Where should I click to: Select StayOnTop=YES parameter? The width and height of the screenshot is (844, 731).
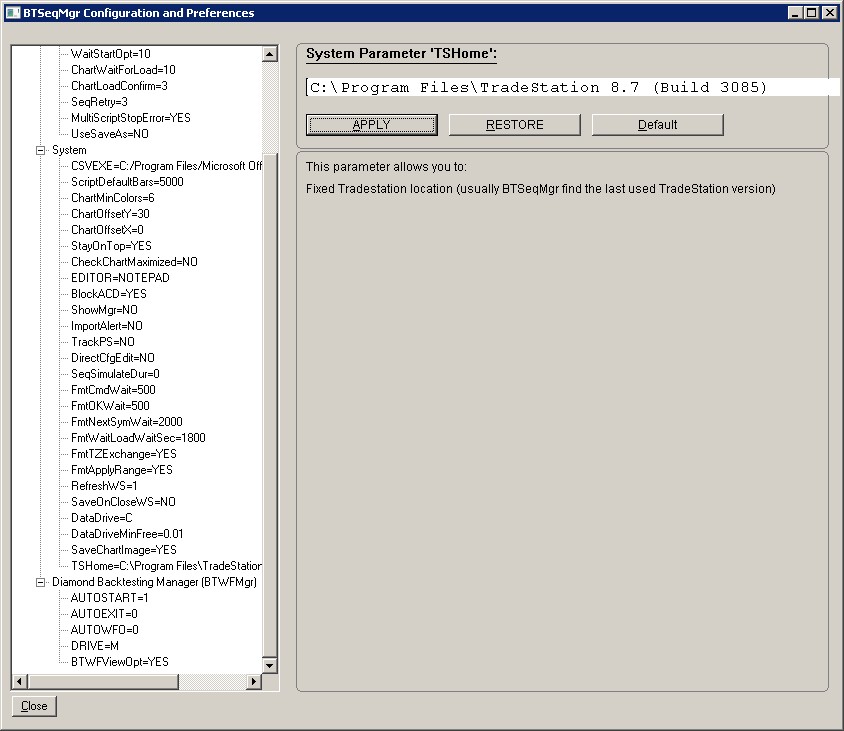click(111, 246)
